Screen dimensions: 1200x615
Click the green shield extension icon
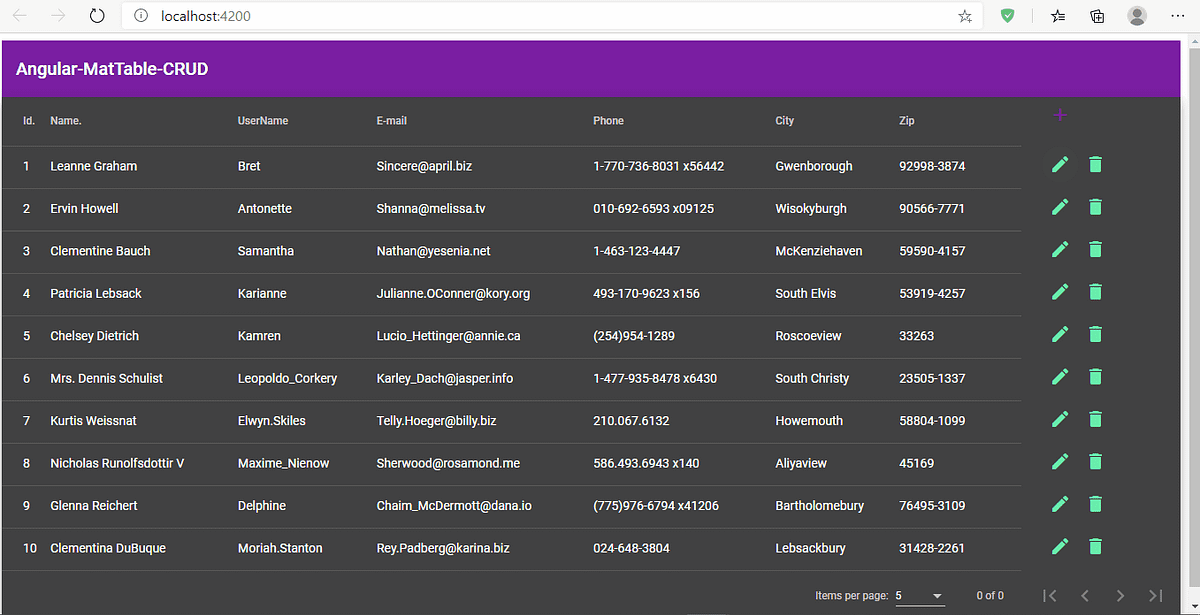[x=1007, y=16]
